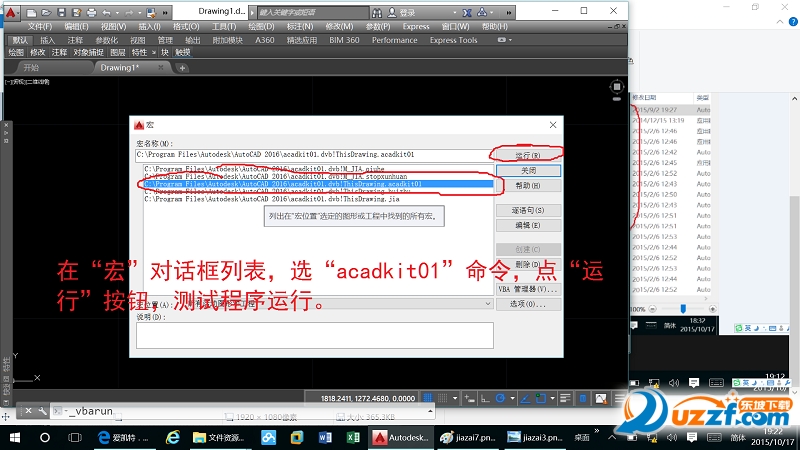Select macro ThisDrawing.jia in list
This screenshot has height=450, width=800.
[x=318, y=199]
